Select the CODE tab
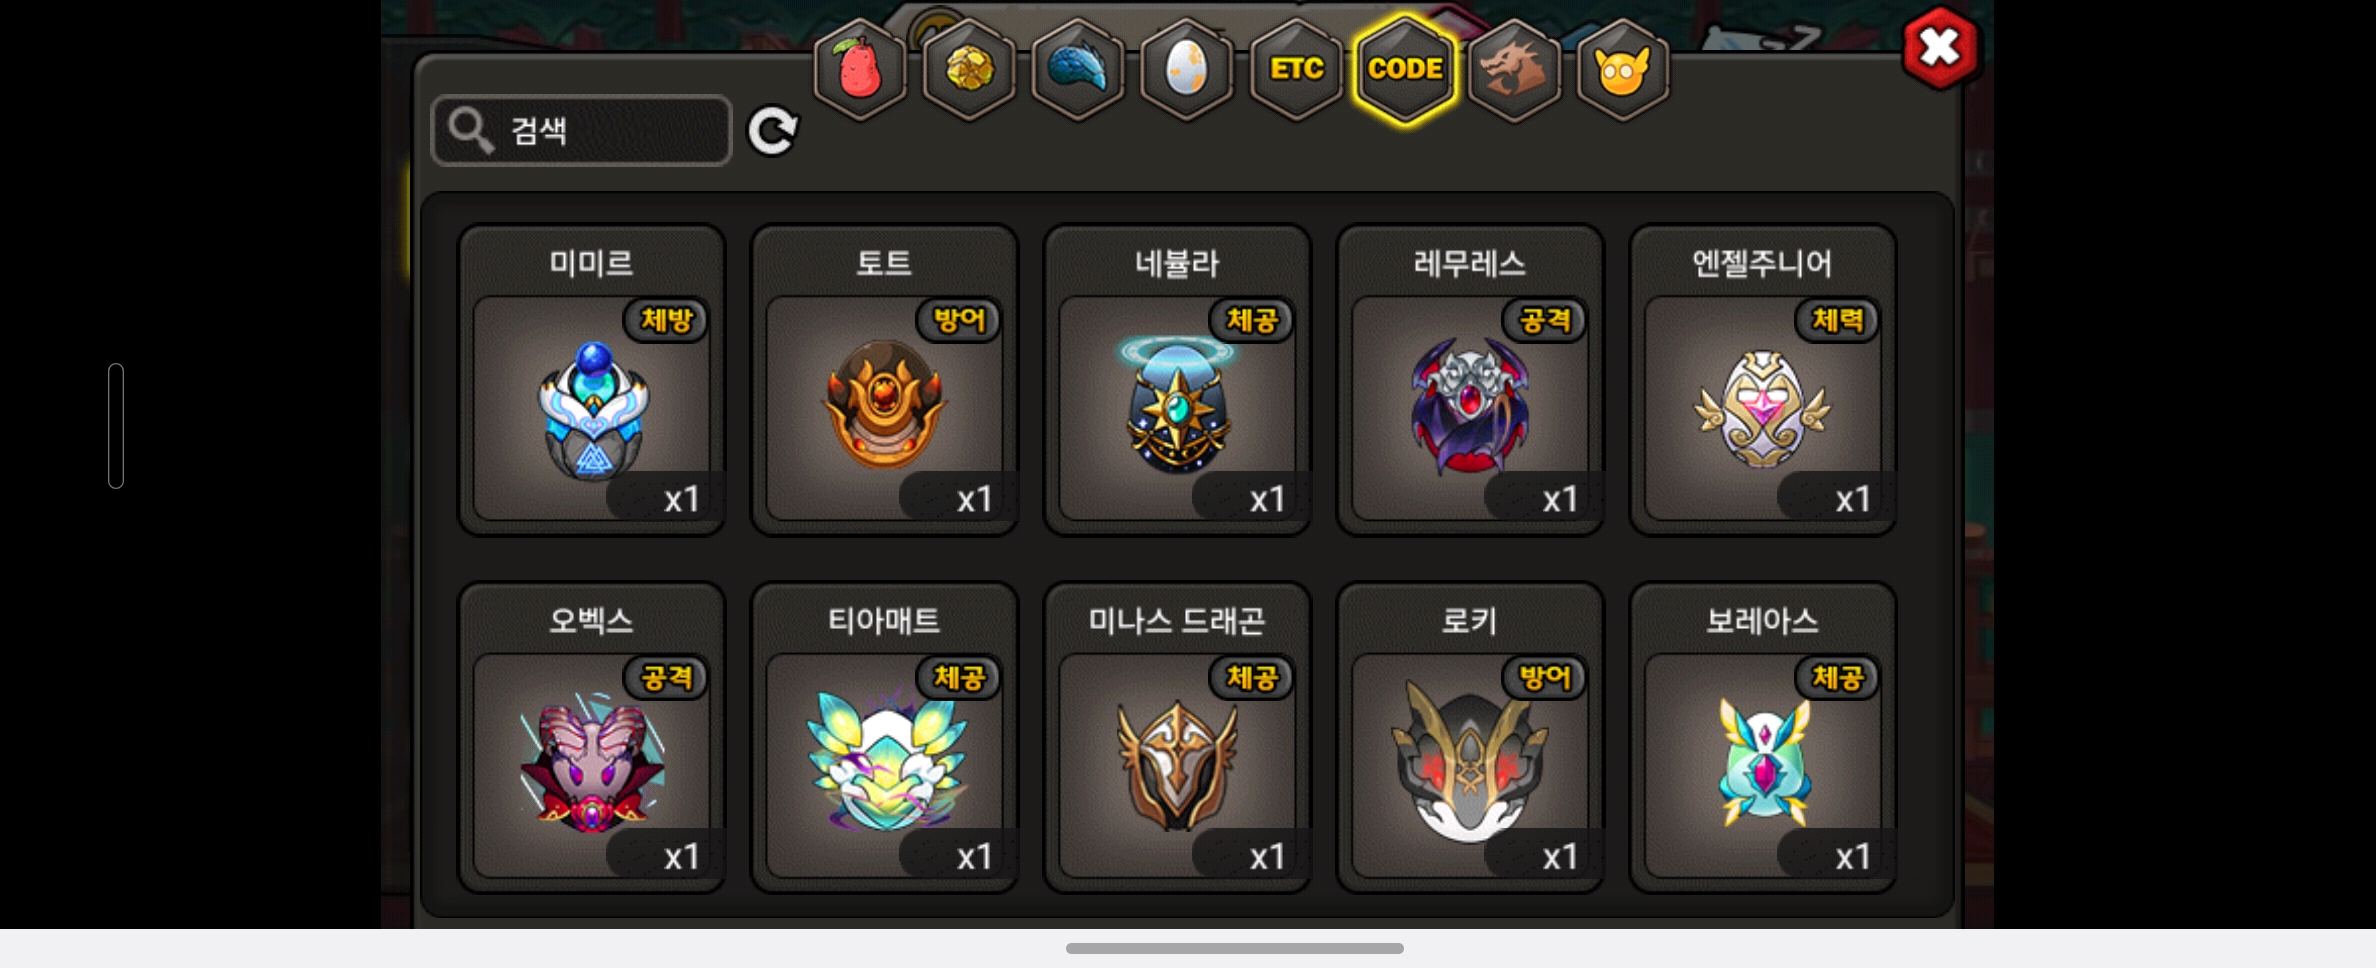Viewport: 2376px width, 968px height. pyautogui.click(x=1405, y=70)
